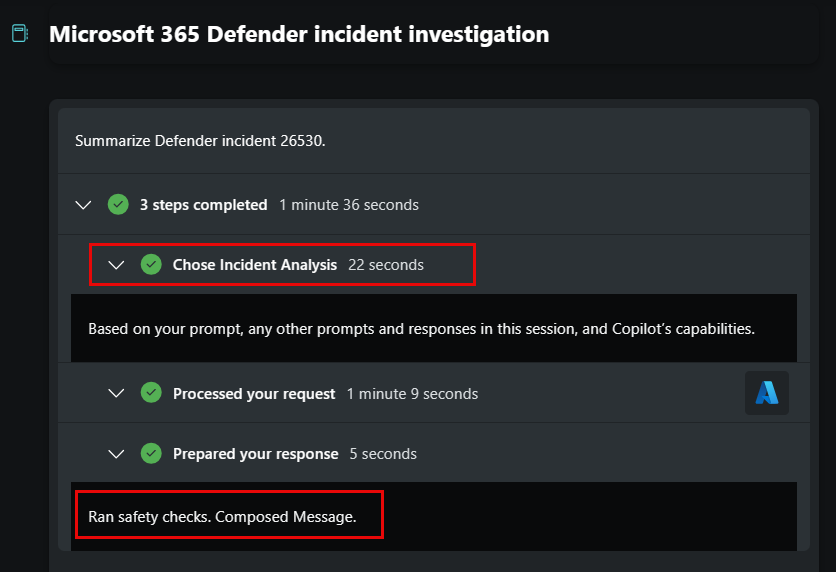Click the Ran safety checks message text
The image size is (836, 572).
pos(222,517)
